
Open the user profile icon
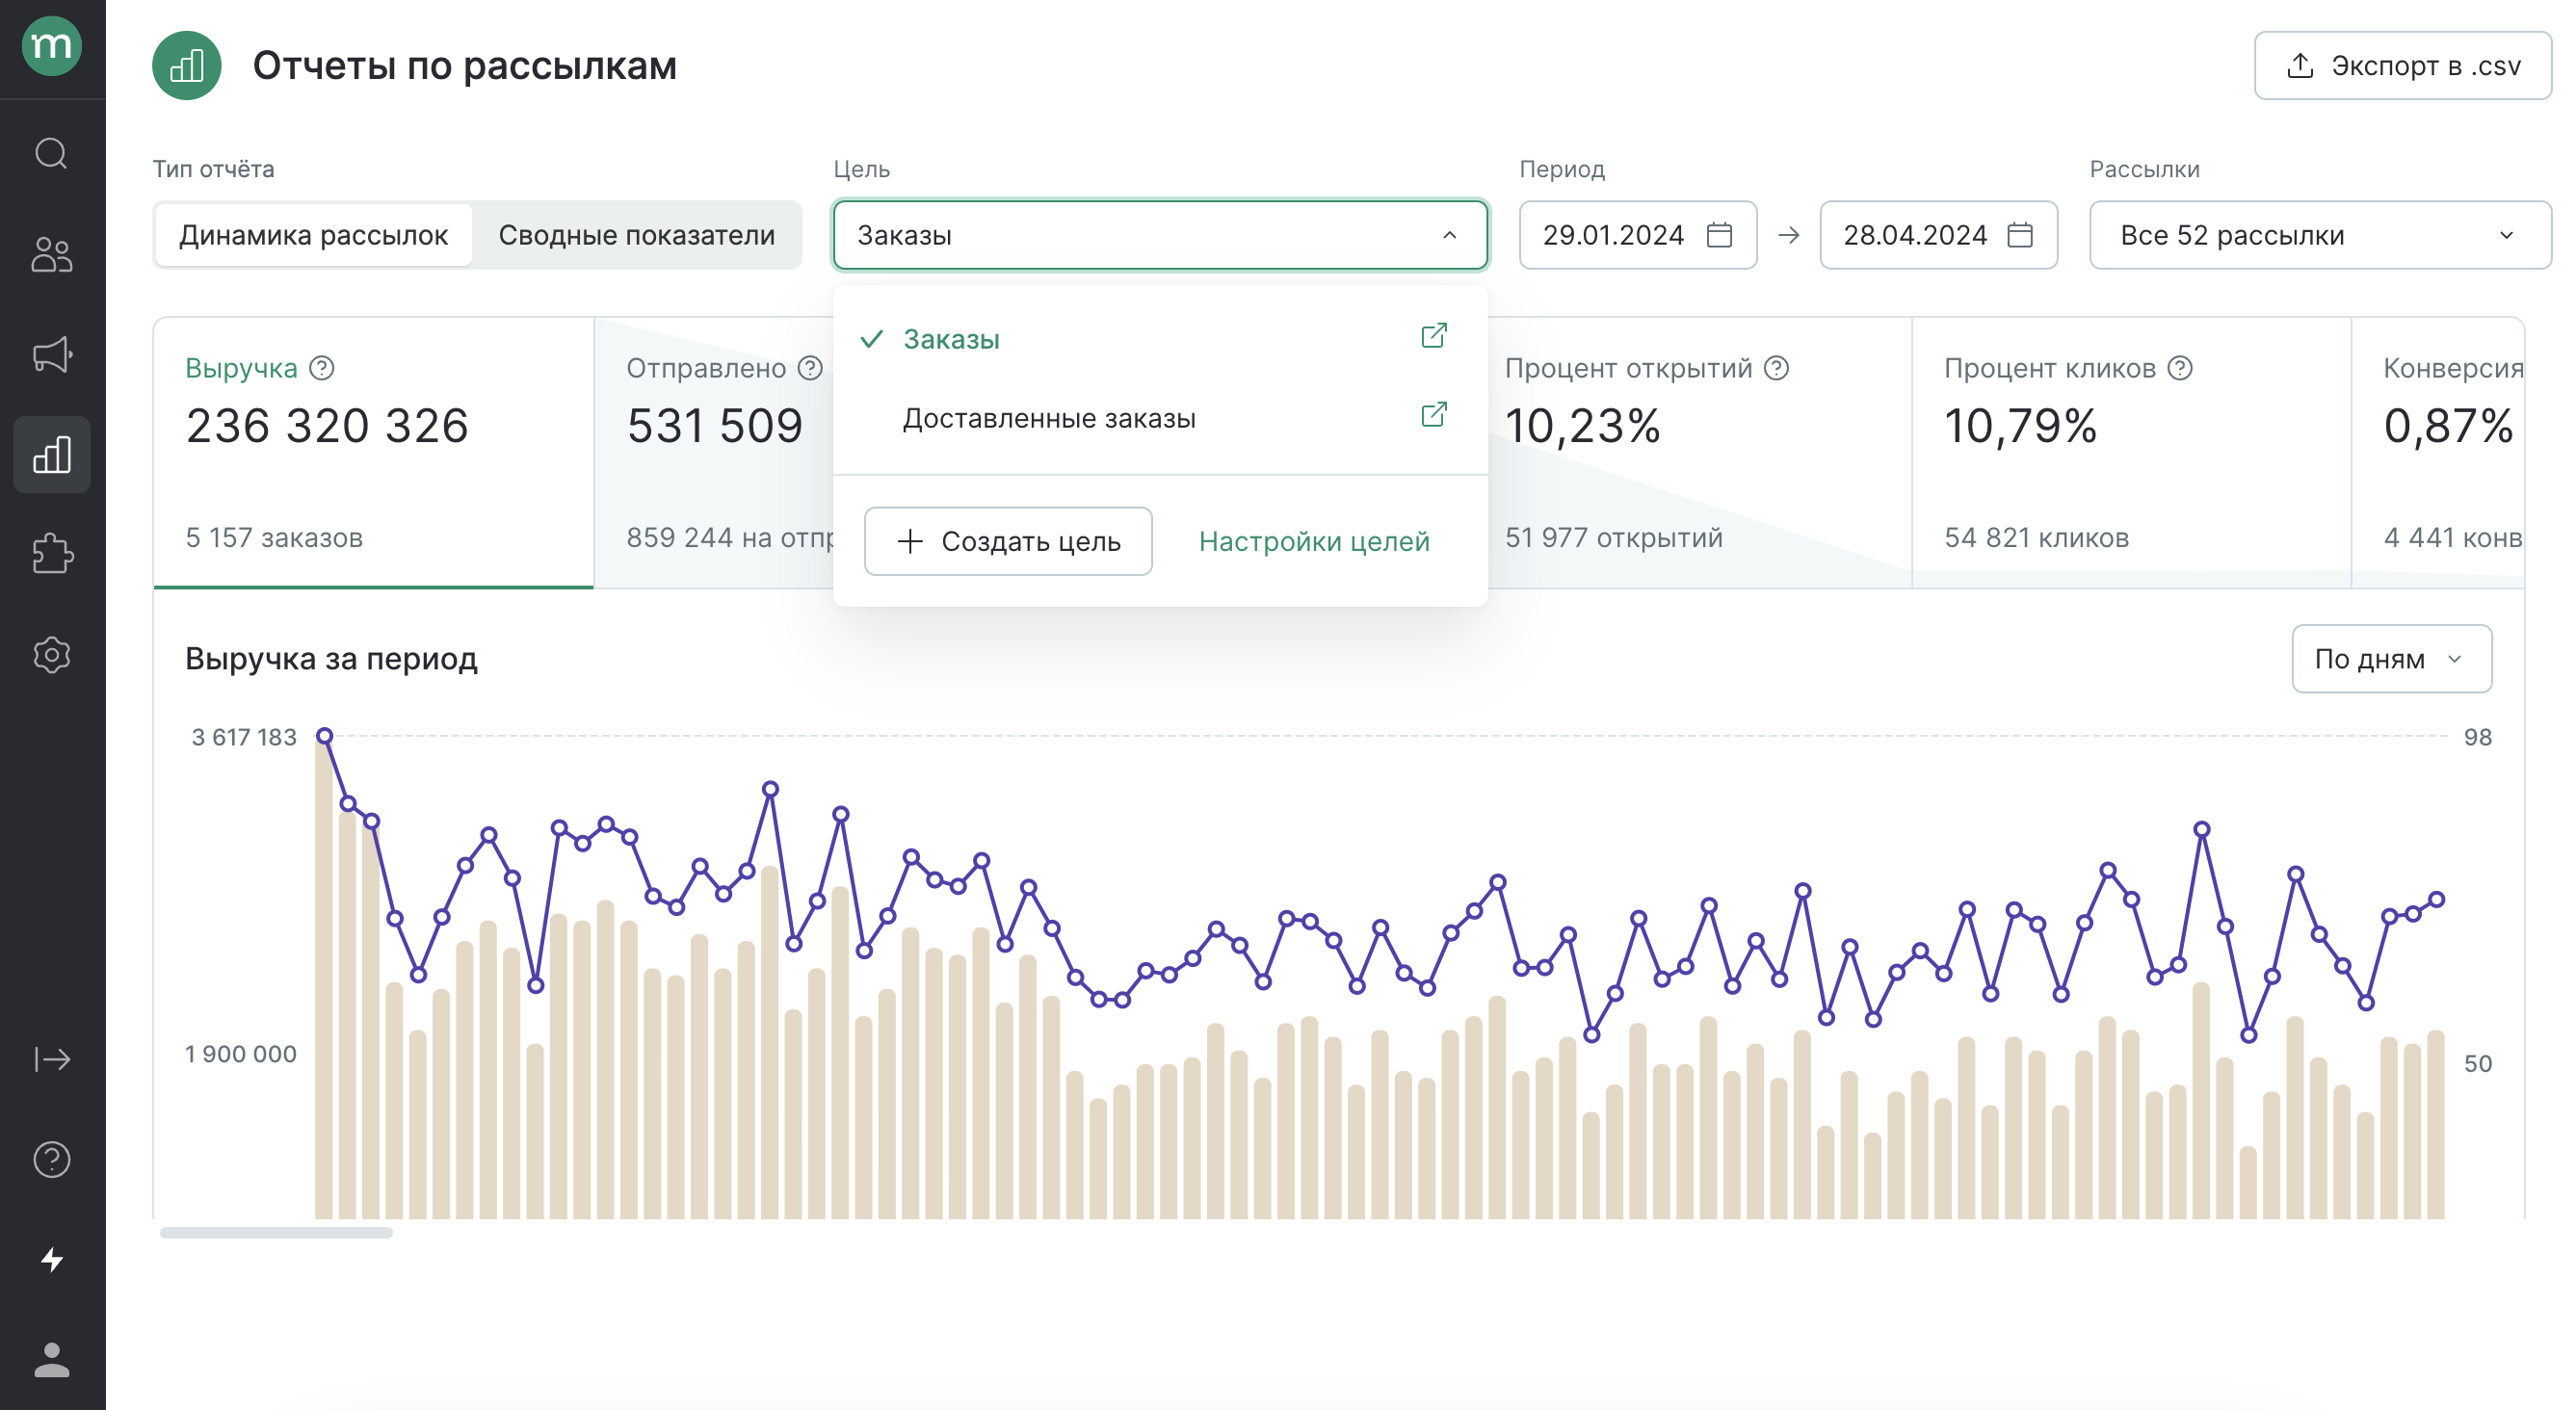[x=52, y=1360]
